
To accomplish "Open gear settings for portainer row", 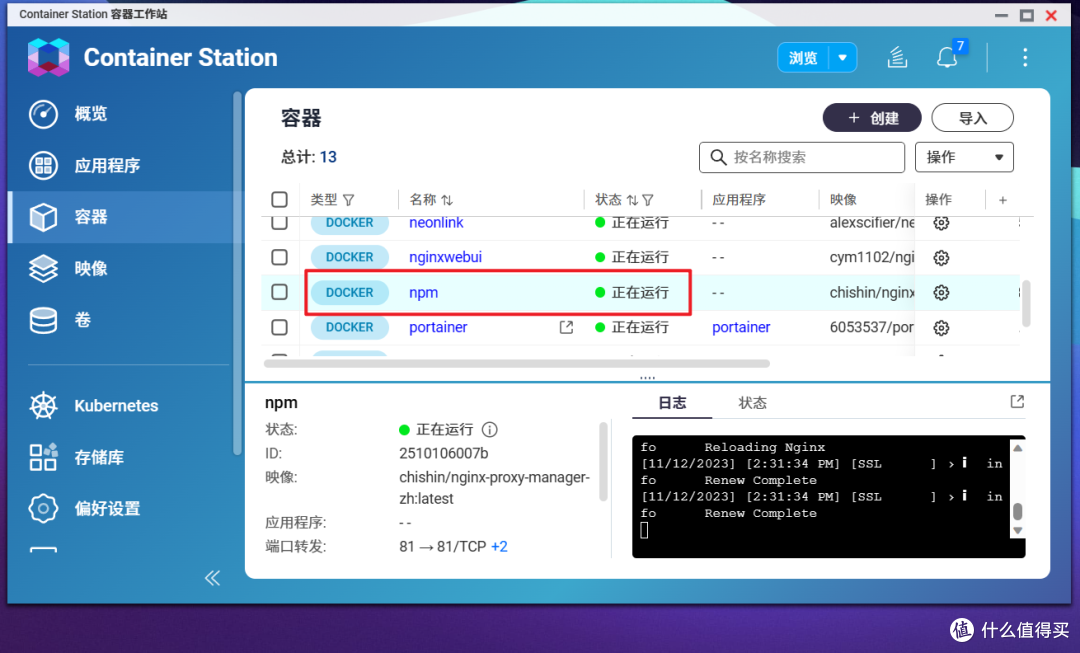I will click(x=941, y=328).
